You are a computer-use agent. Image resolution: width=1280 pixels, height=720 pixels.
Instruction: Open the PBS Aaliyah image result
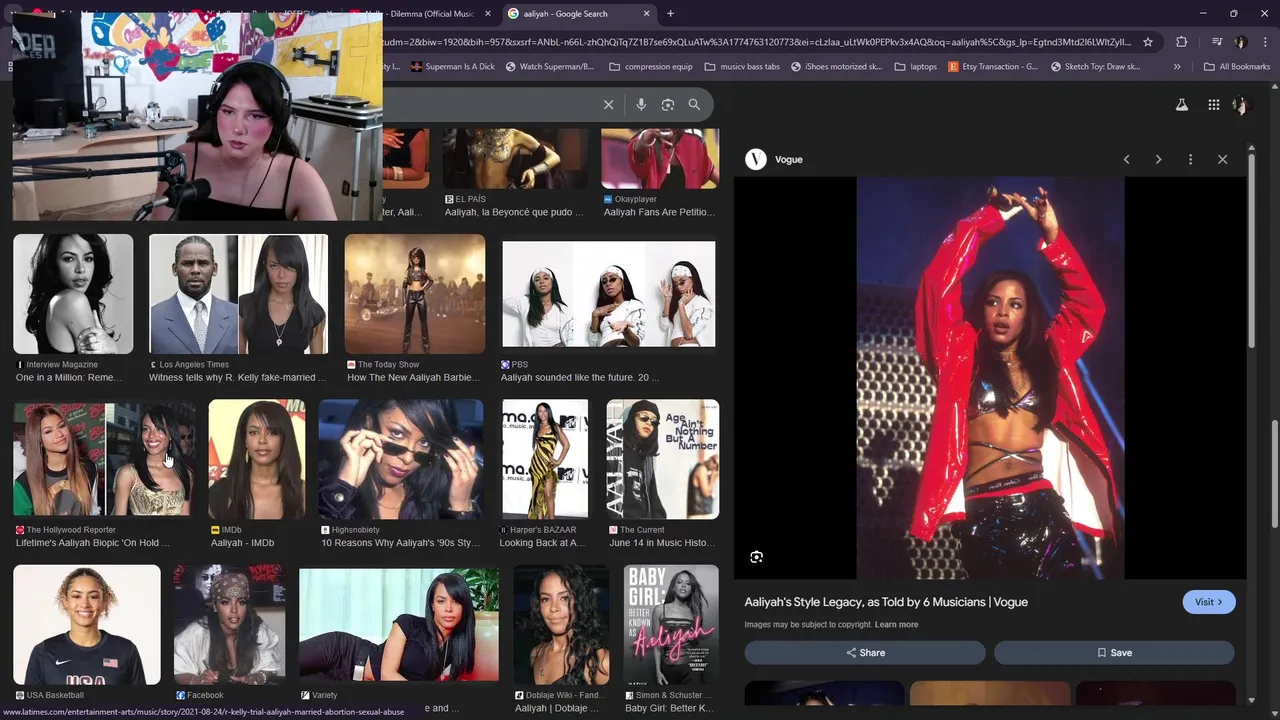click(609, 294)
